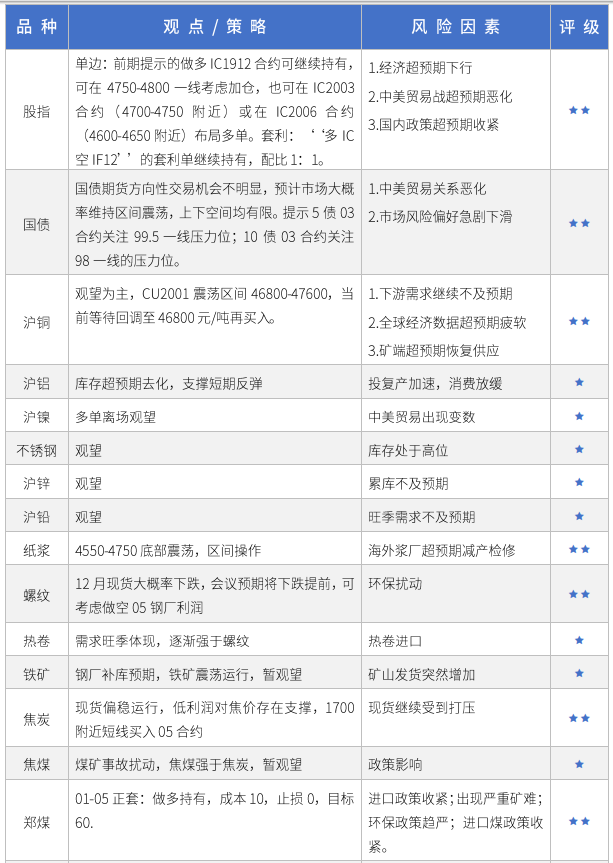Click risk text 3.国内政策超预期收紧
This screenshot has height=863, width=613.
point(433,125)
